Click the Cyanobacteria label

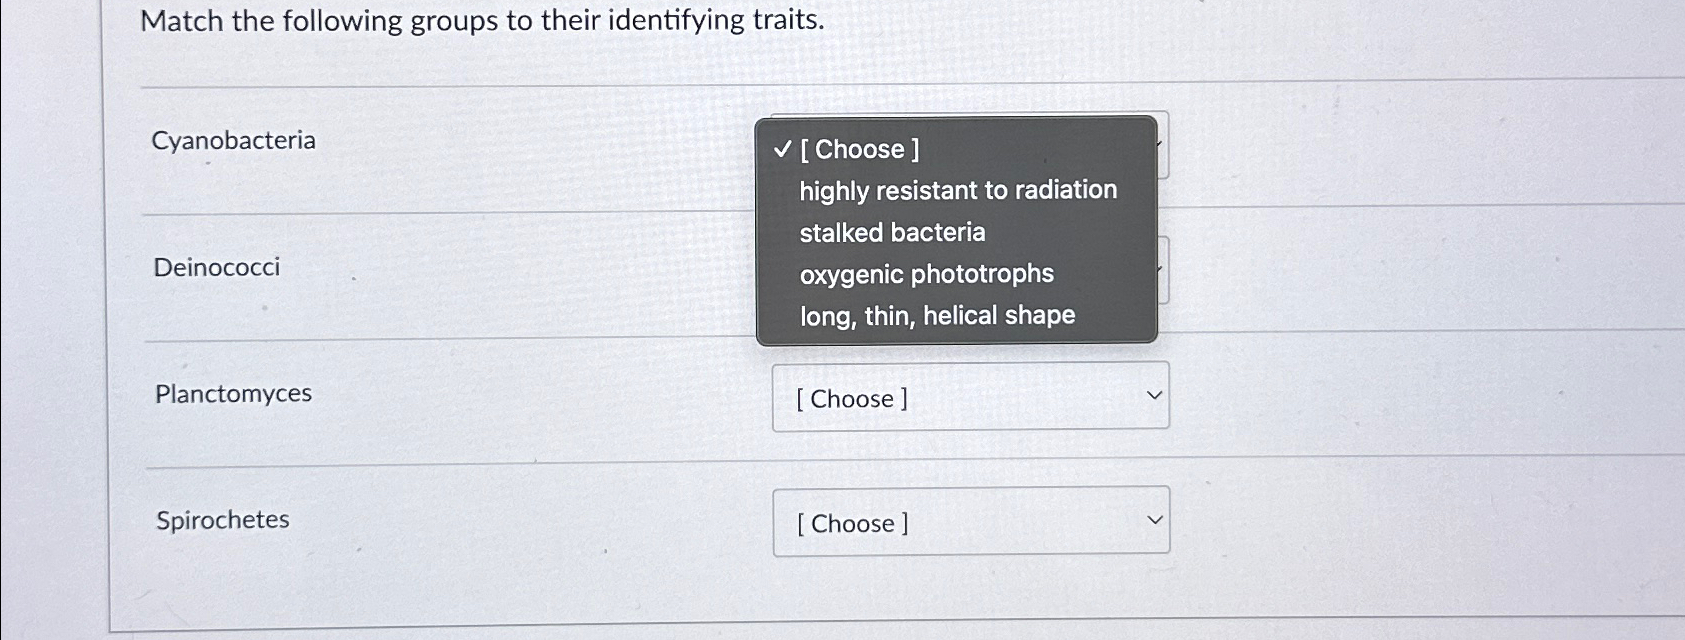[x=232, y=140]
